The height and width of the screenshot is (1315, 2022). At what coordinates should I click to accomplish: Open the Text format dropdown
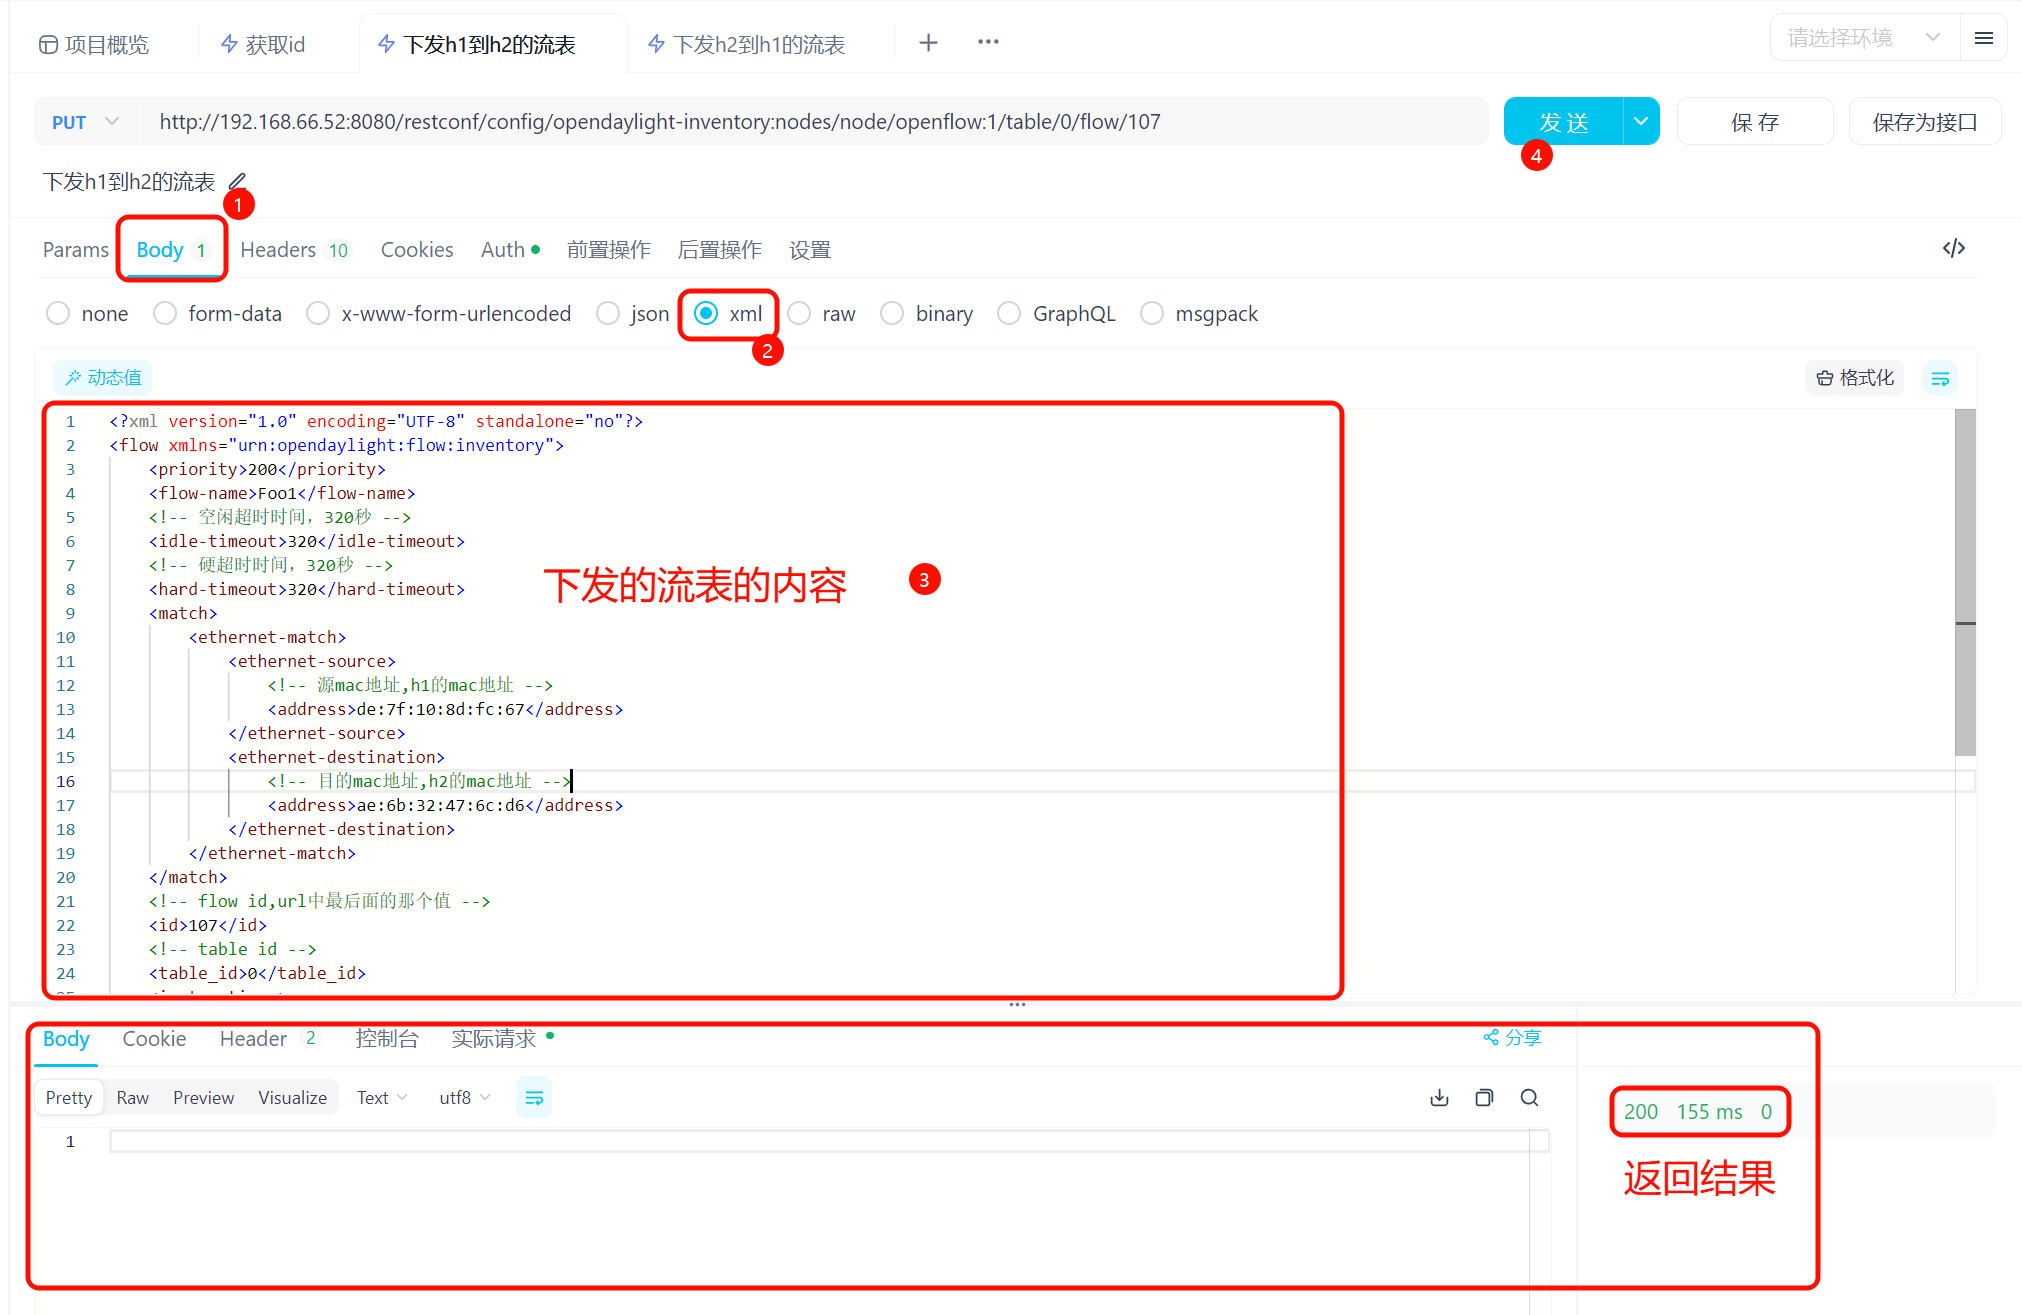382,1098
